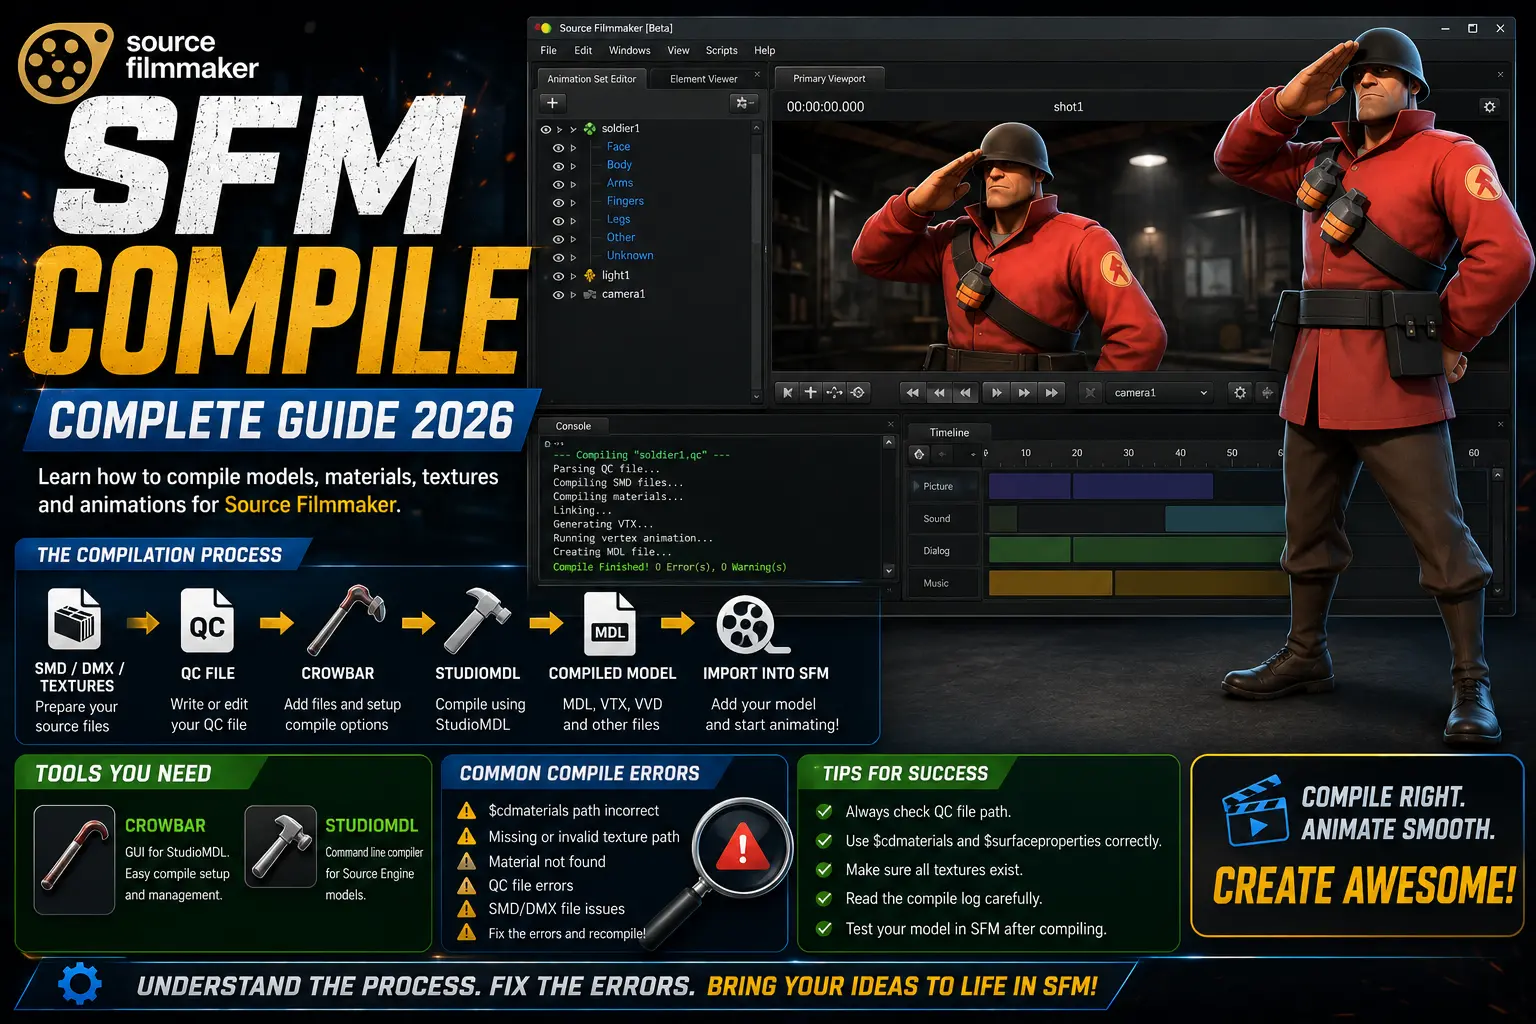Hide the Arms control group
Image resolution: width=1536 pixels, height=1024 pixels.
tap(558, 184)
